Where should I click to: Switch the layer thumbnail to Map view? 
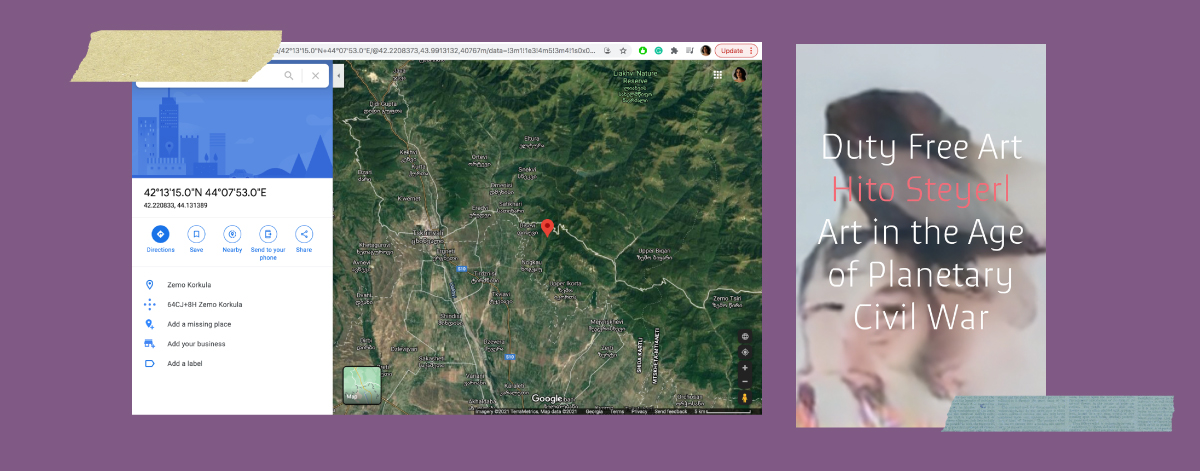click(x=362, y=385)
